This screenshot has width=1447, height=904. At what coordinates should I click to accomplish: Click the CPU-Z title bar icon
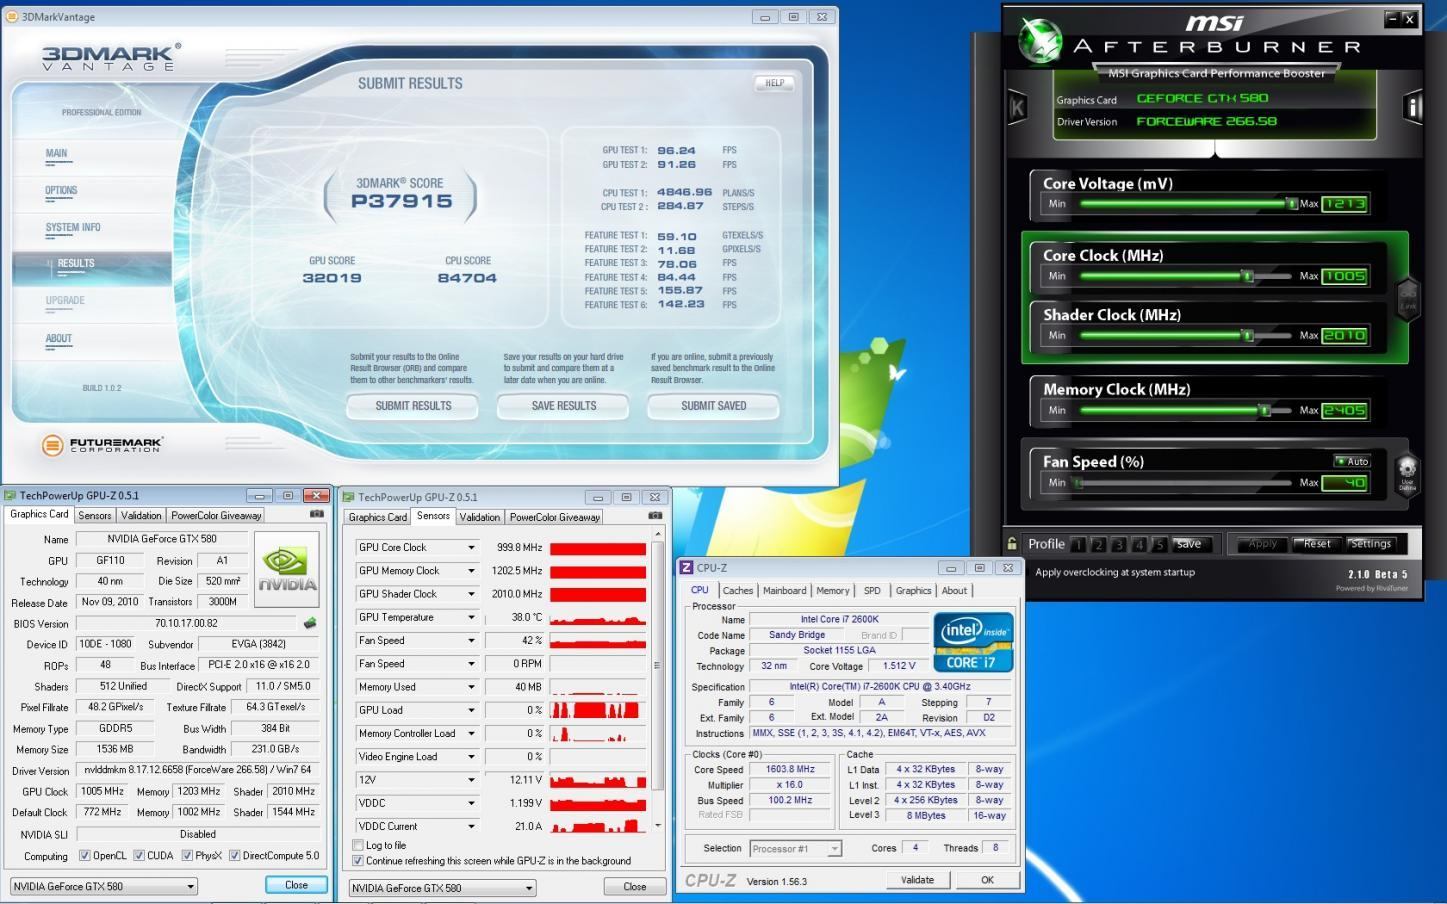point(687,568)
